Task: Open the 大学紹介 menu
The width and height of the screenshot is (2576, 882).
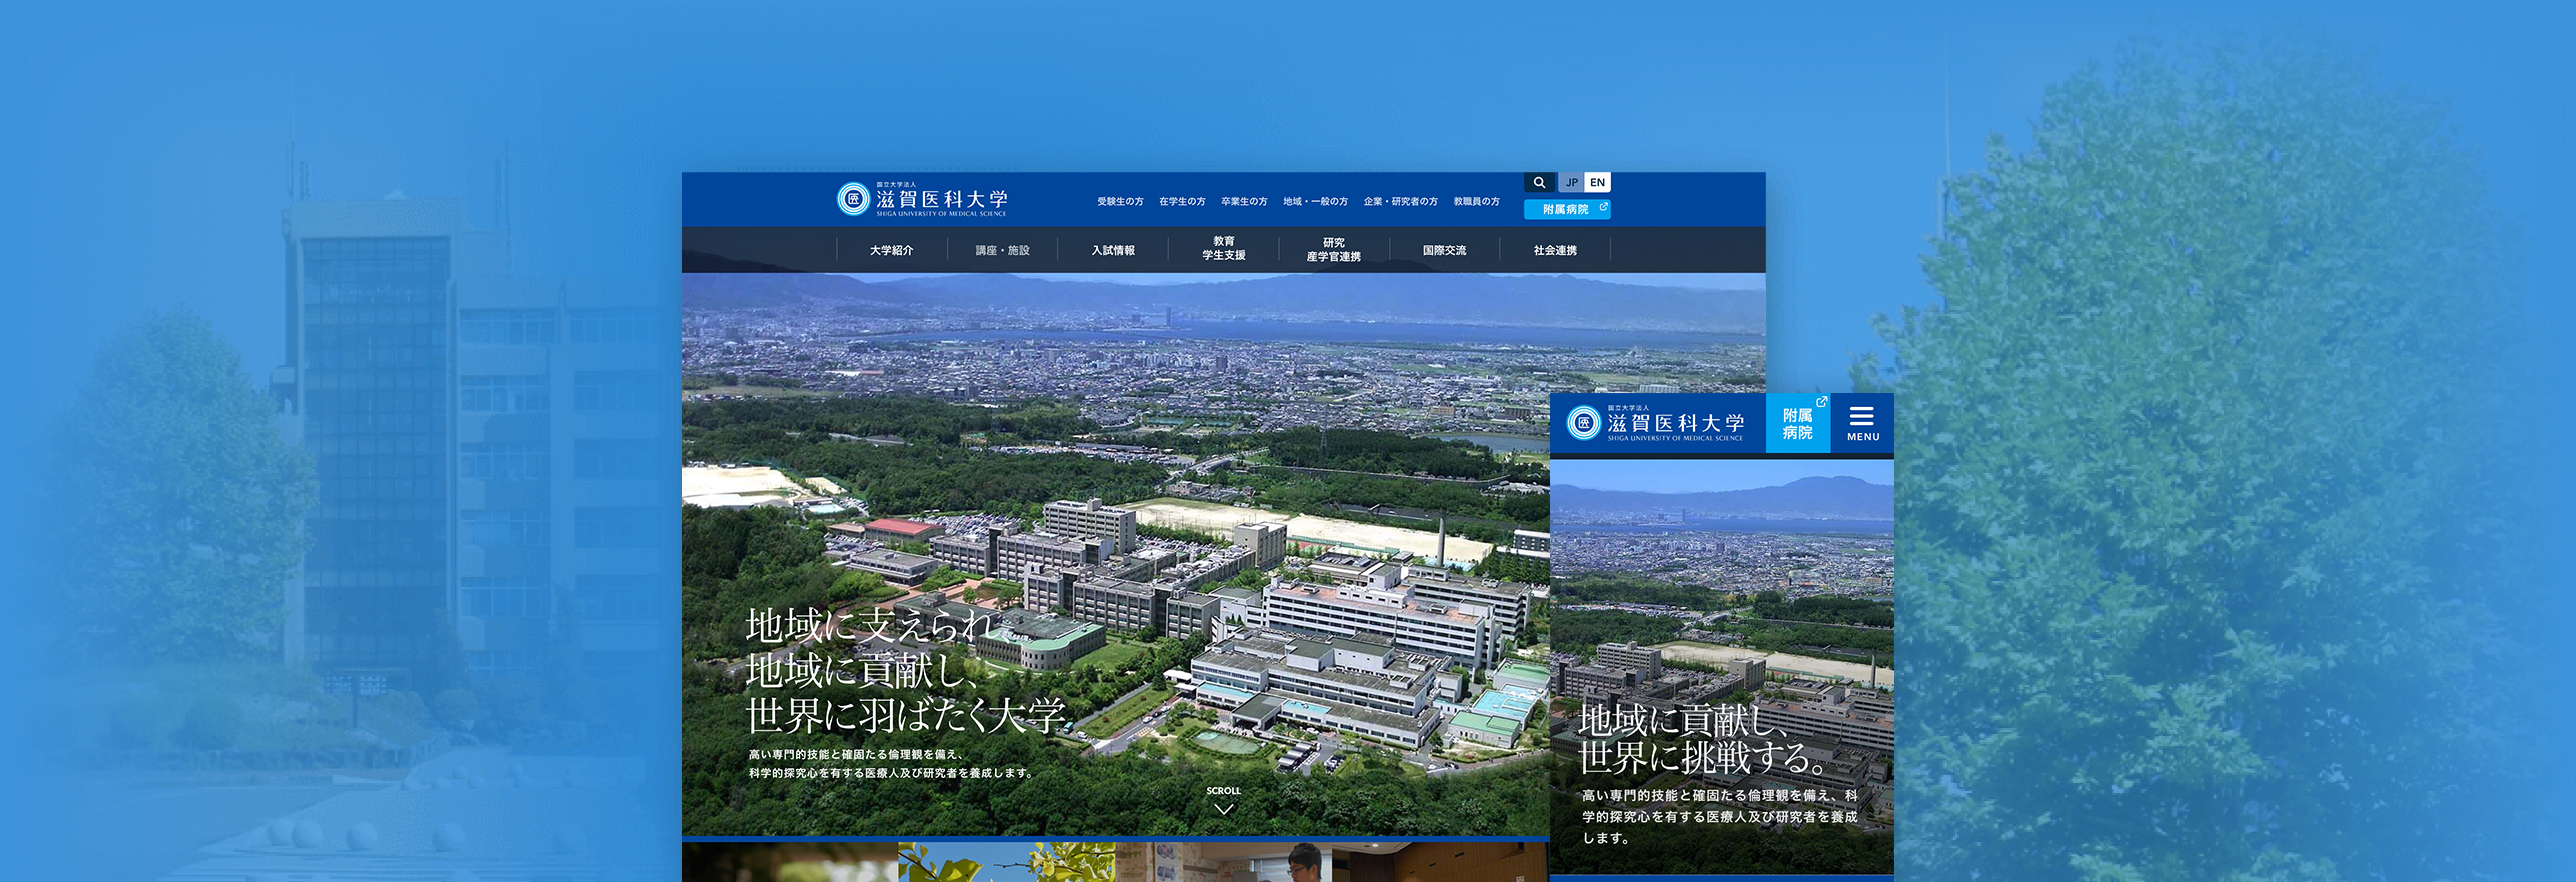Action: tap(891, 250)
